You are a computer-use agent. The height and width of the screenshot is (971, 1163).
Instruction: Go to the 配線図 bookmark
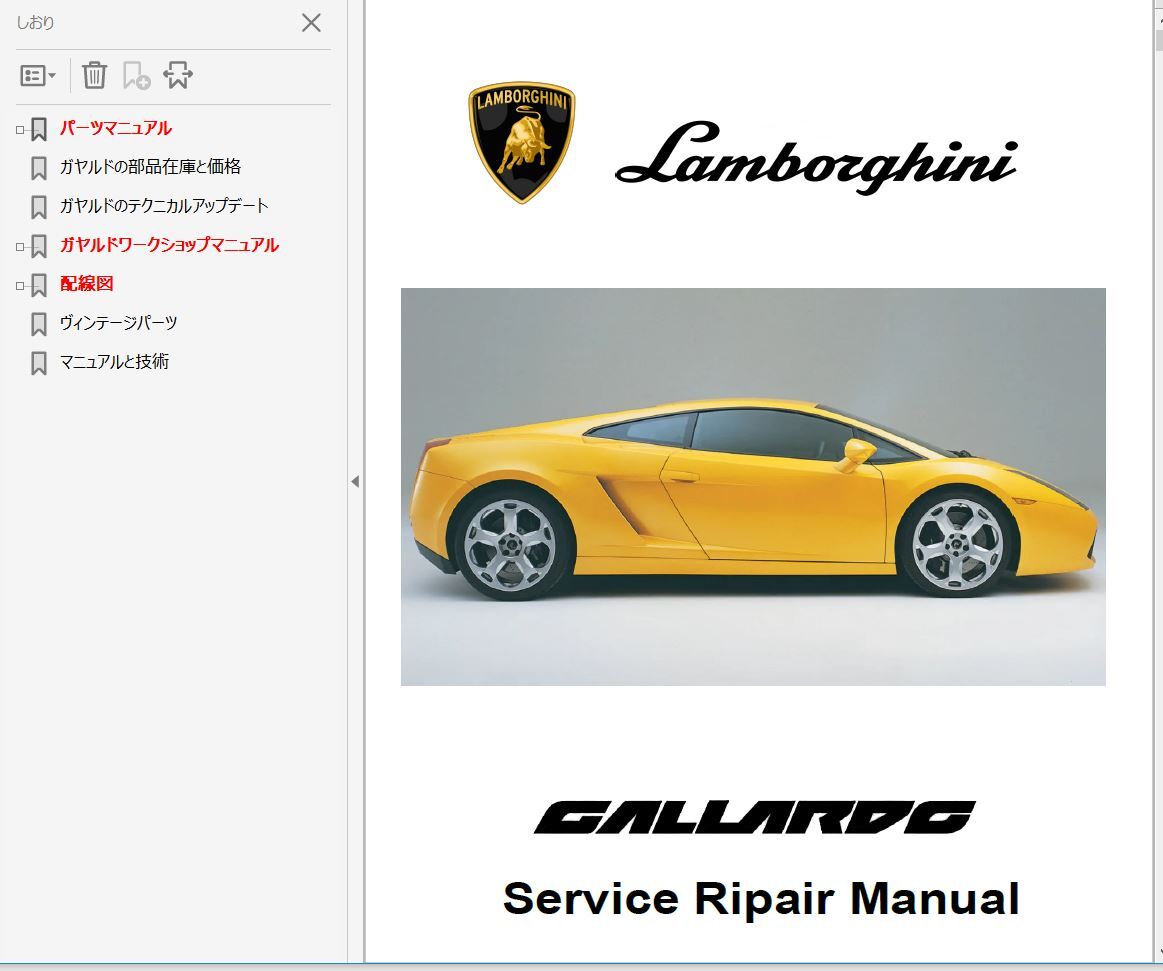[87, 283]
